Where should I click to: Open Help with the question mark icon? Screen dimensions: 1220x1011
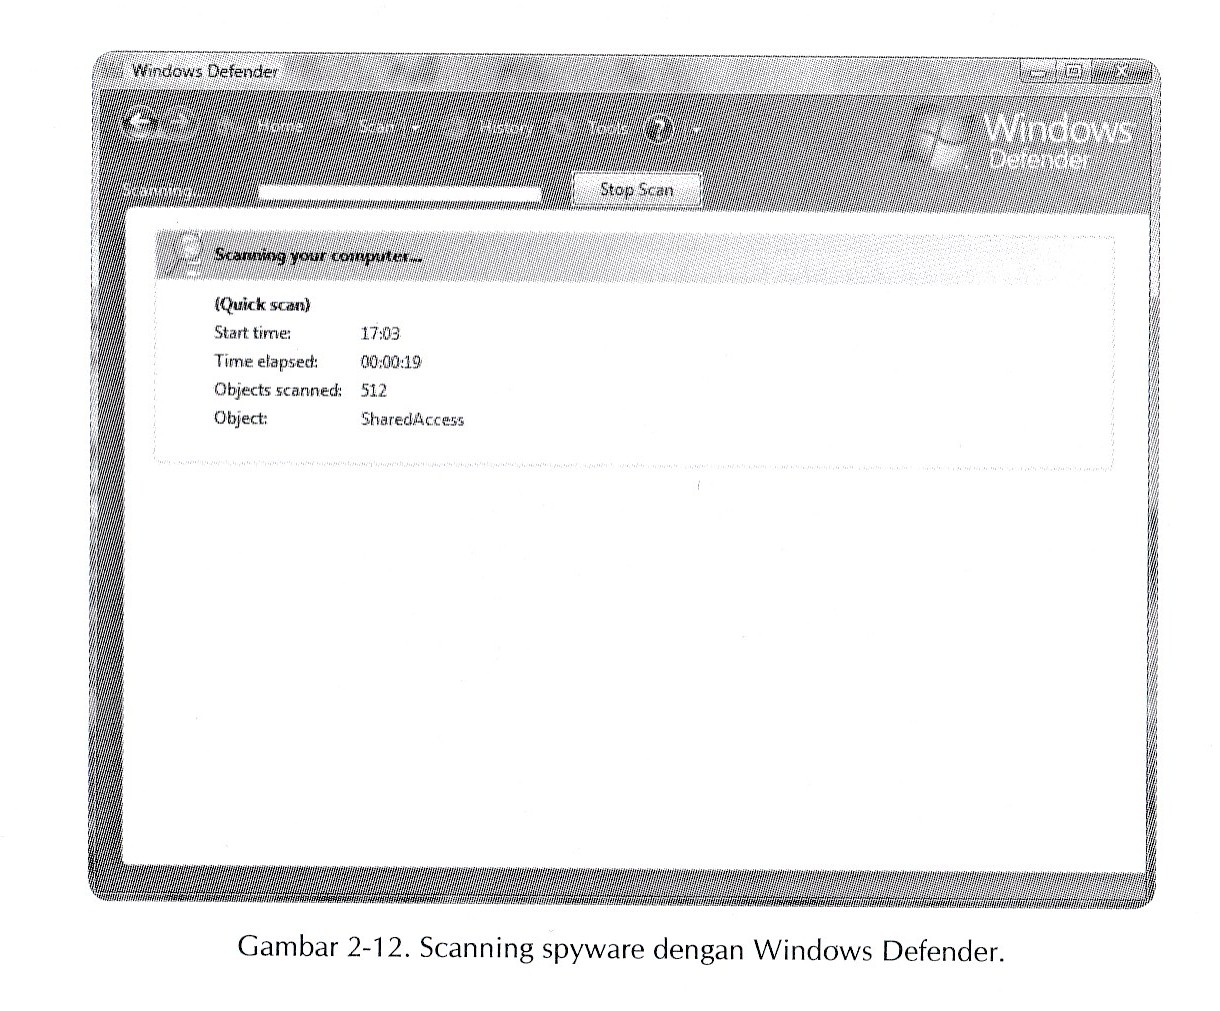(659, 128)
